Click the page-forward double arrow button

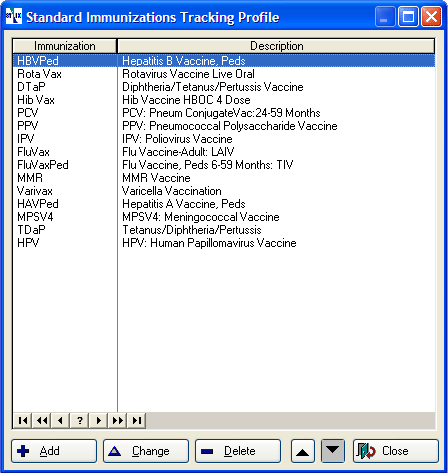(x=117, y=420)
